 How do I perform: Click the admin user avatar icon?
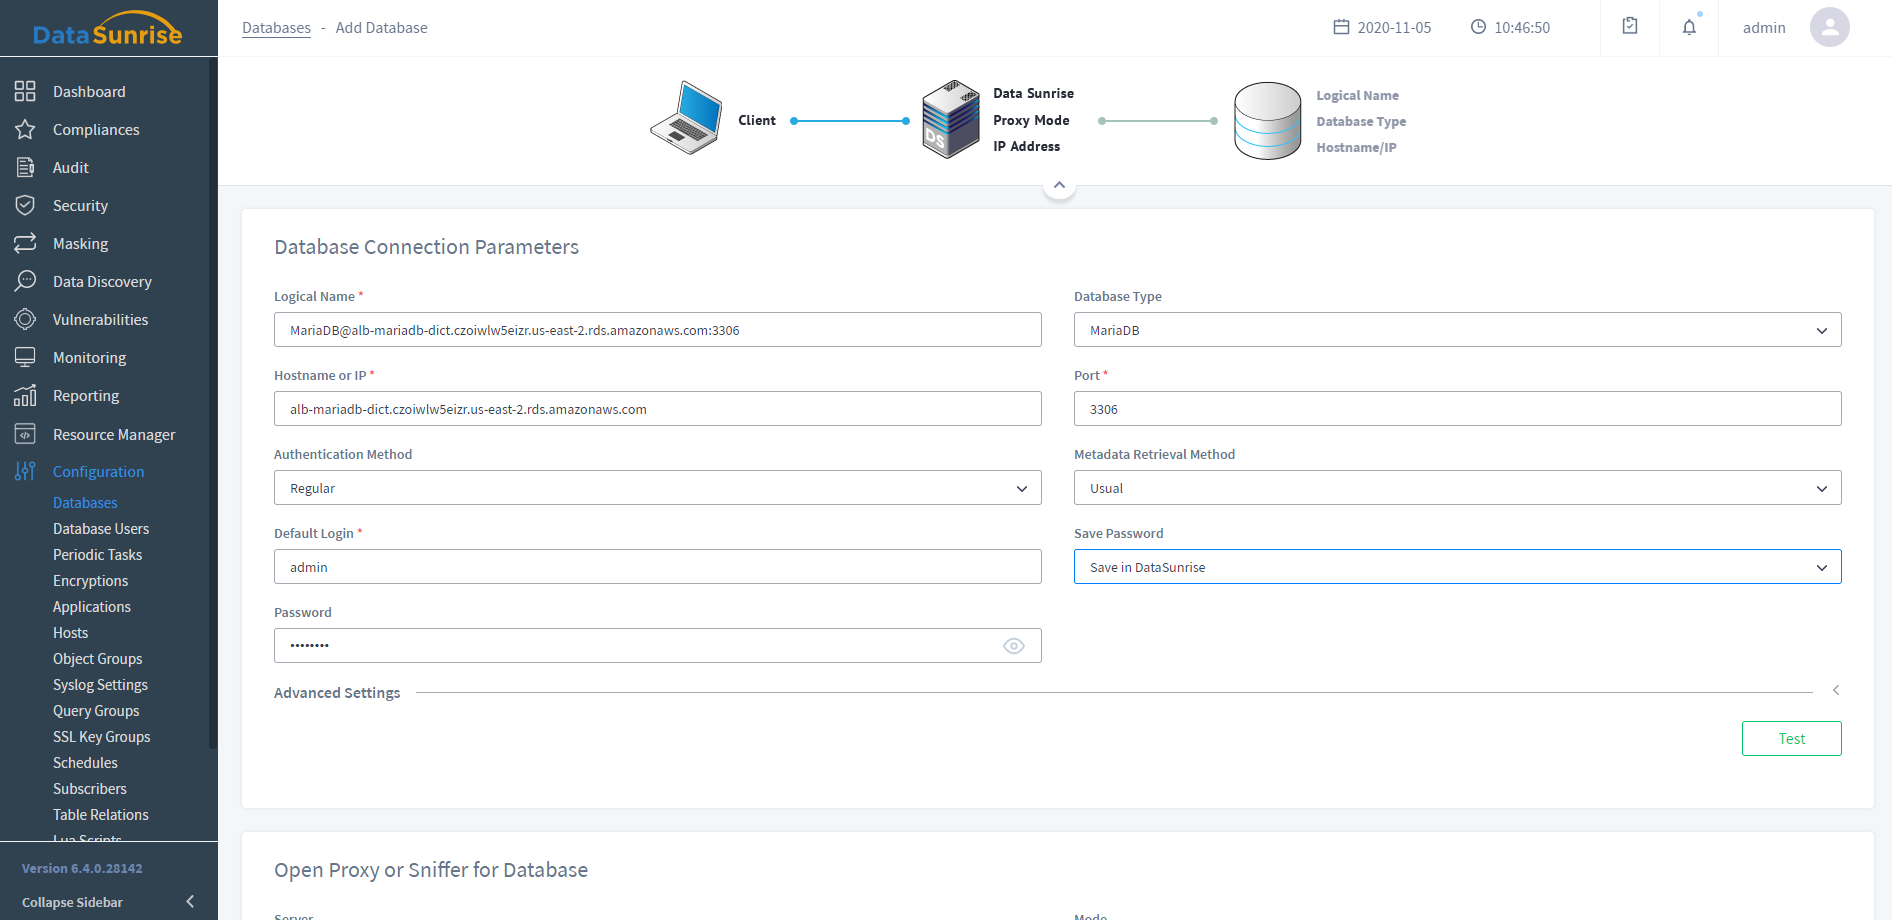[1829, 28]
